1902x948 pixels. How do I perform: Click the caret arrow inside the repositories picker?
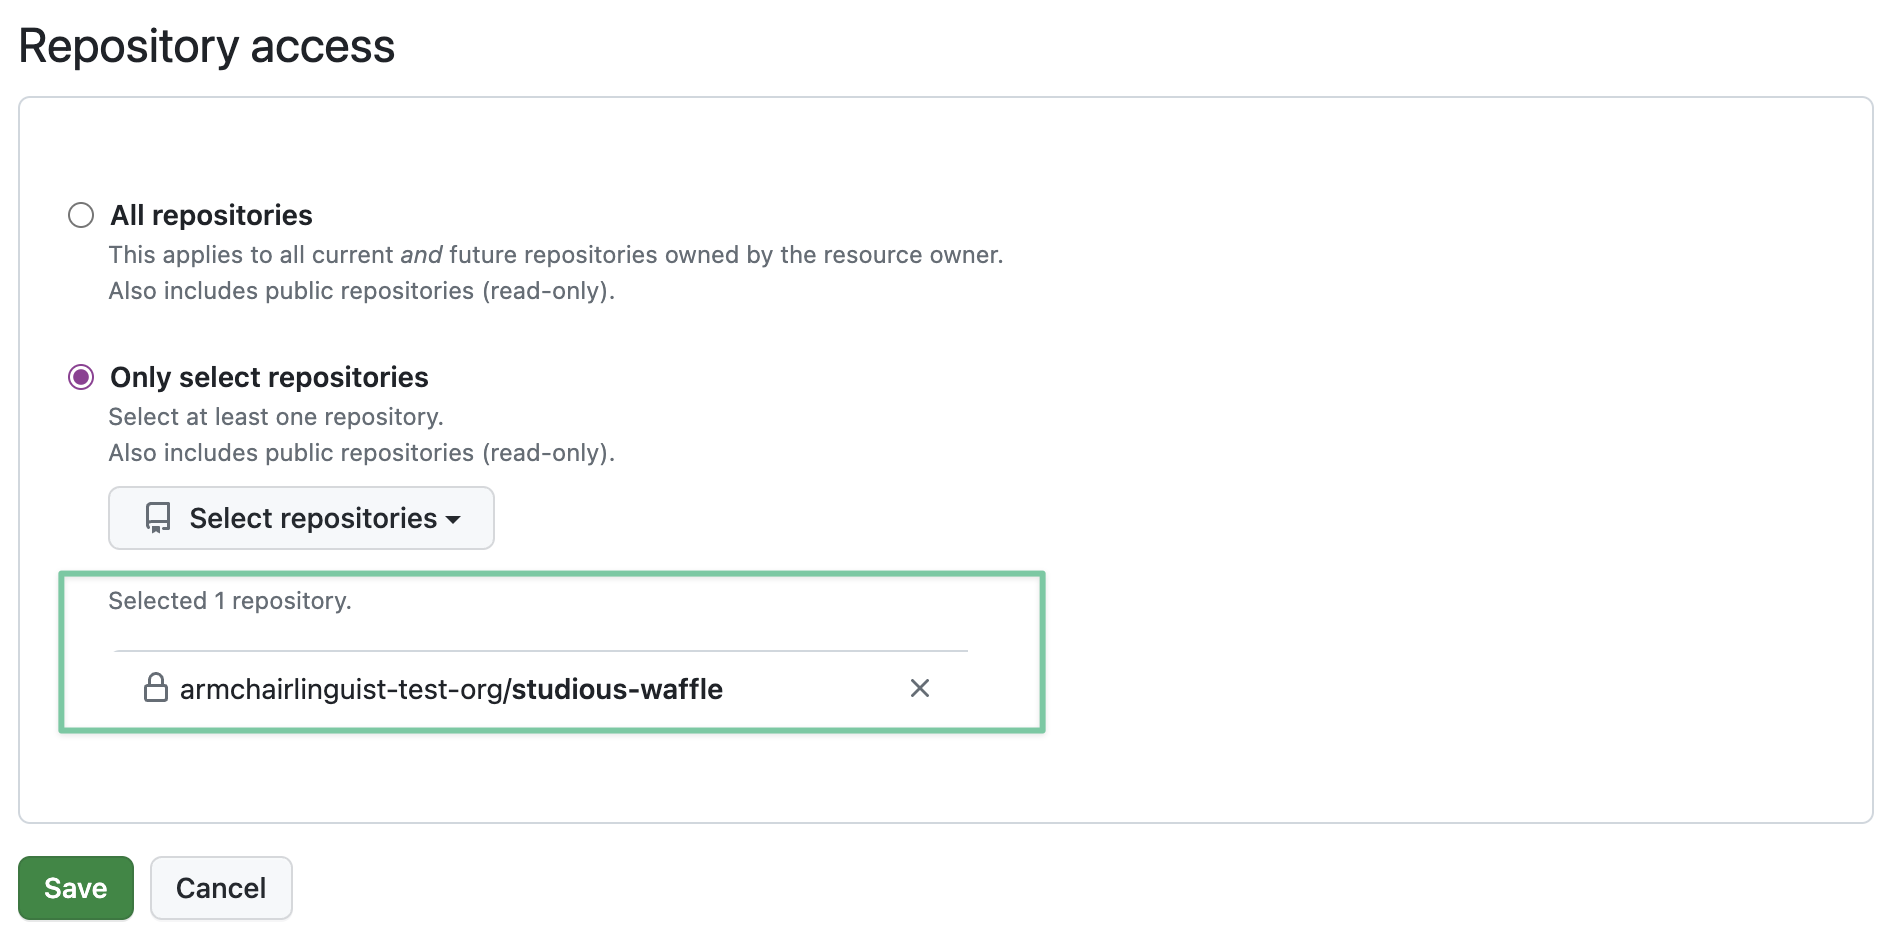coord(455,520)
